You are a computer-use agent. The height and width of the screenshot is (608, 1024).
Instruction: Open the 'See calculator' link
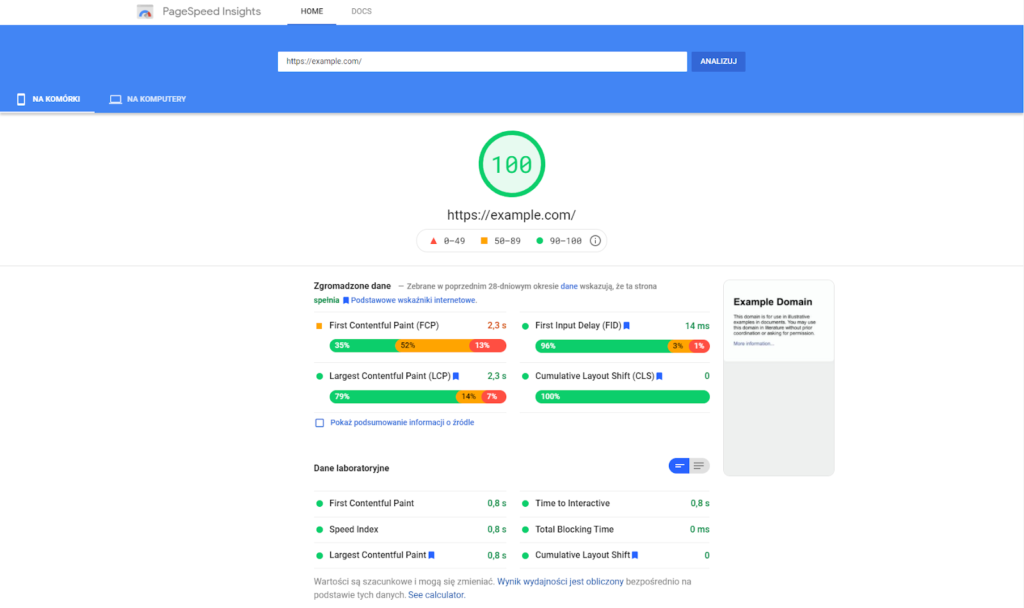436,595
